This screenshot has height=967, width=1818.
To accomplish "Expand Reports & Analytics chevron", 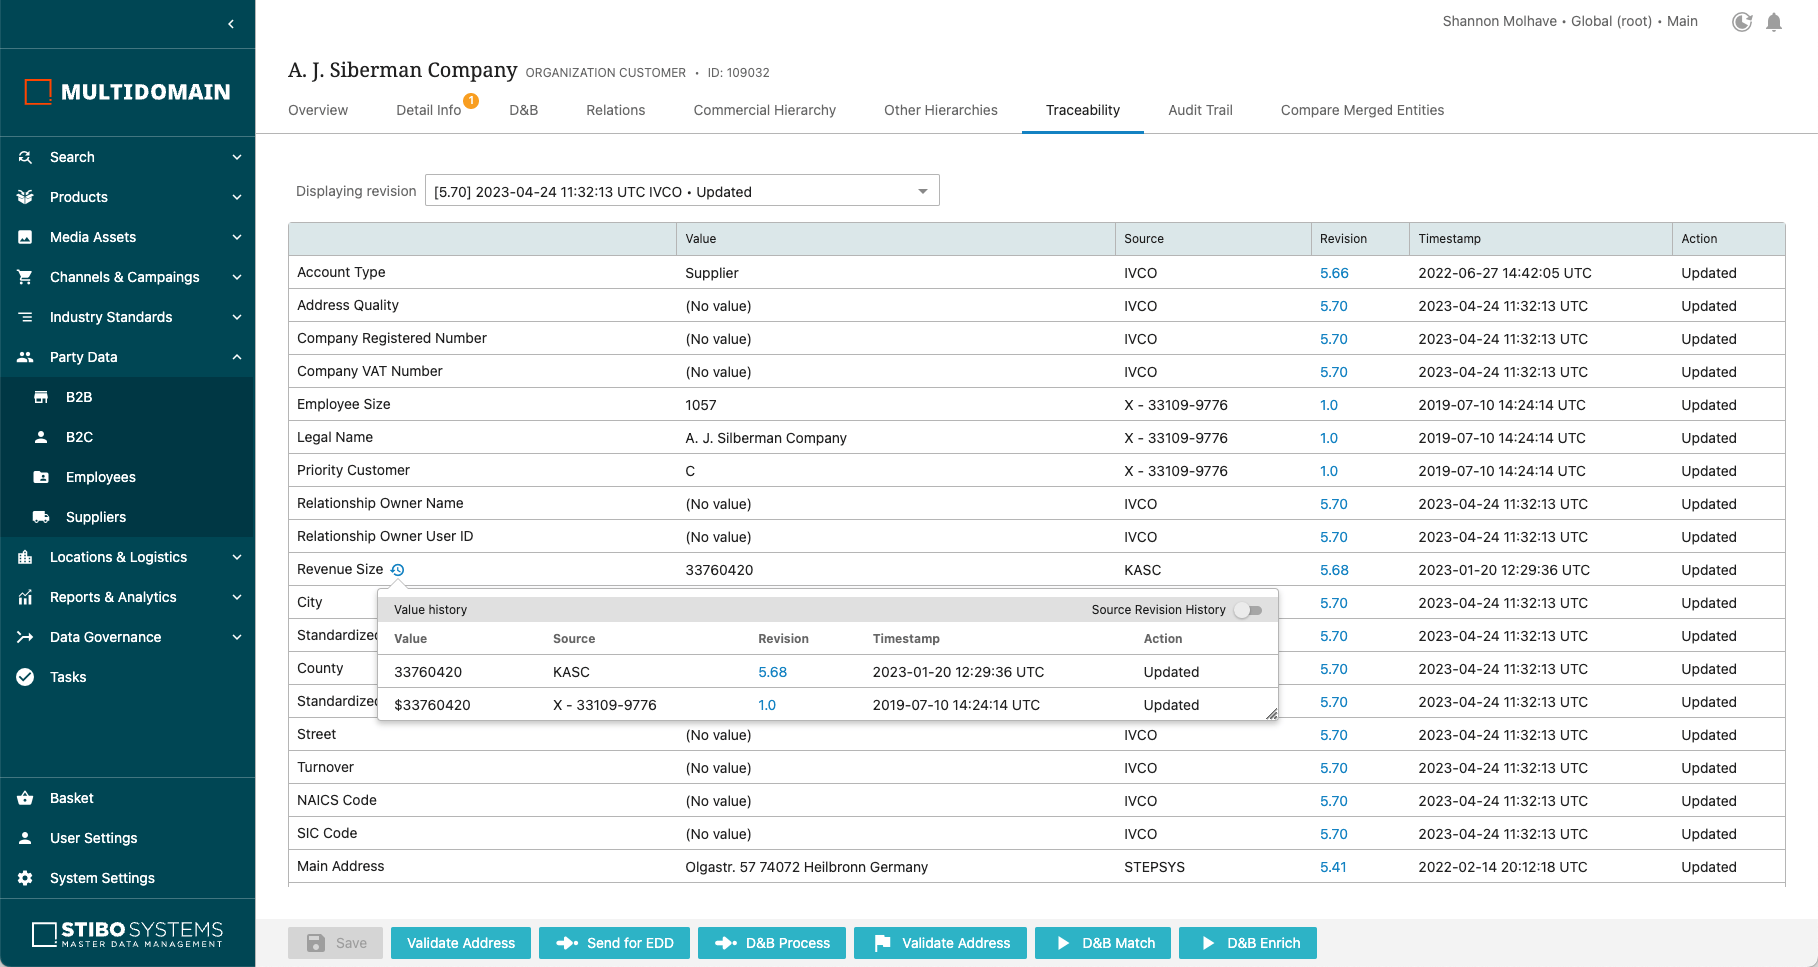I will click(237, 597).
